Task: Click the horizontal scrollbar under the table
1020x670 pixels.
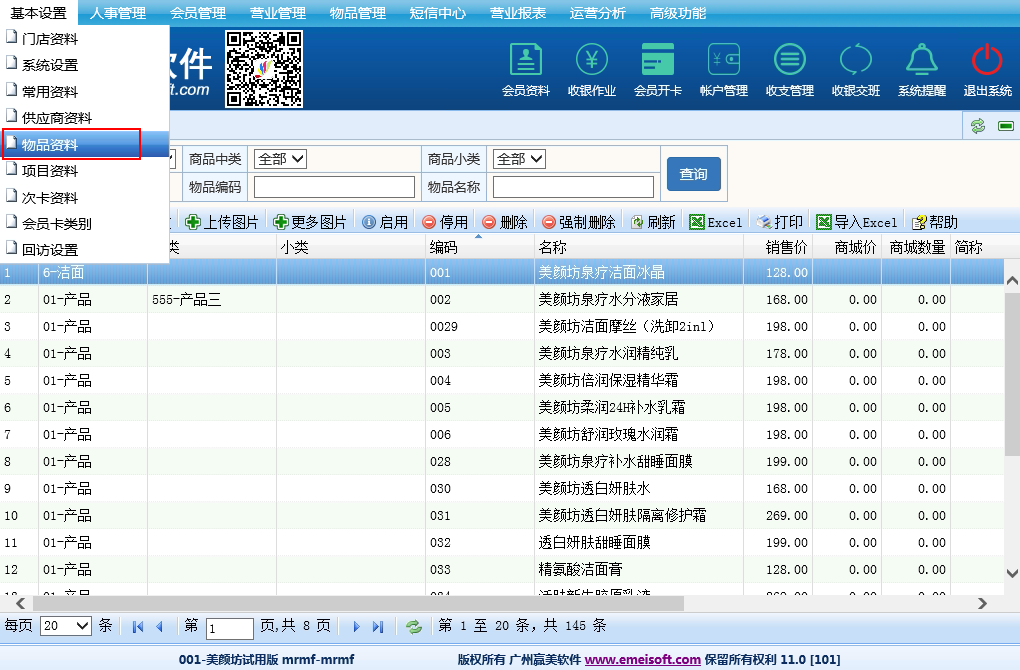Action: pyautogui.click(x=360, y=603)
